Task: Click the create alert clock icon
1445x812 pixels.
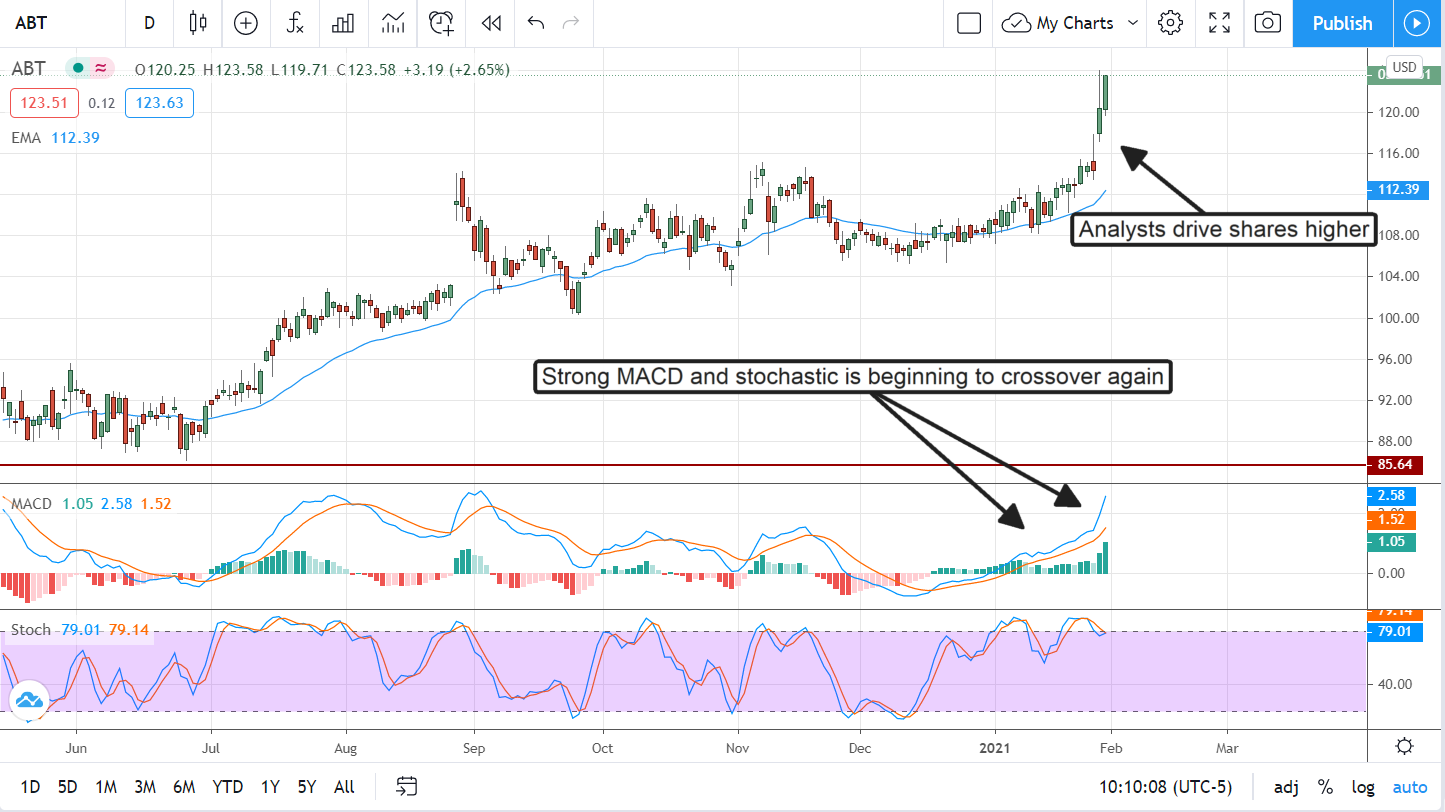Action: [441, 23]
